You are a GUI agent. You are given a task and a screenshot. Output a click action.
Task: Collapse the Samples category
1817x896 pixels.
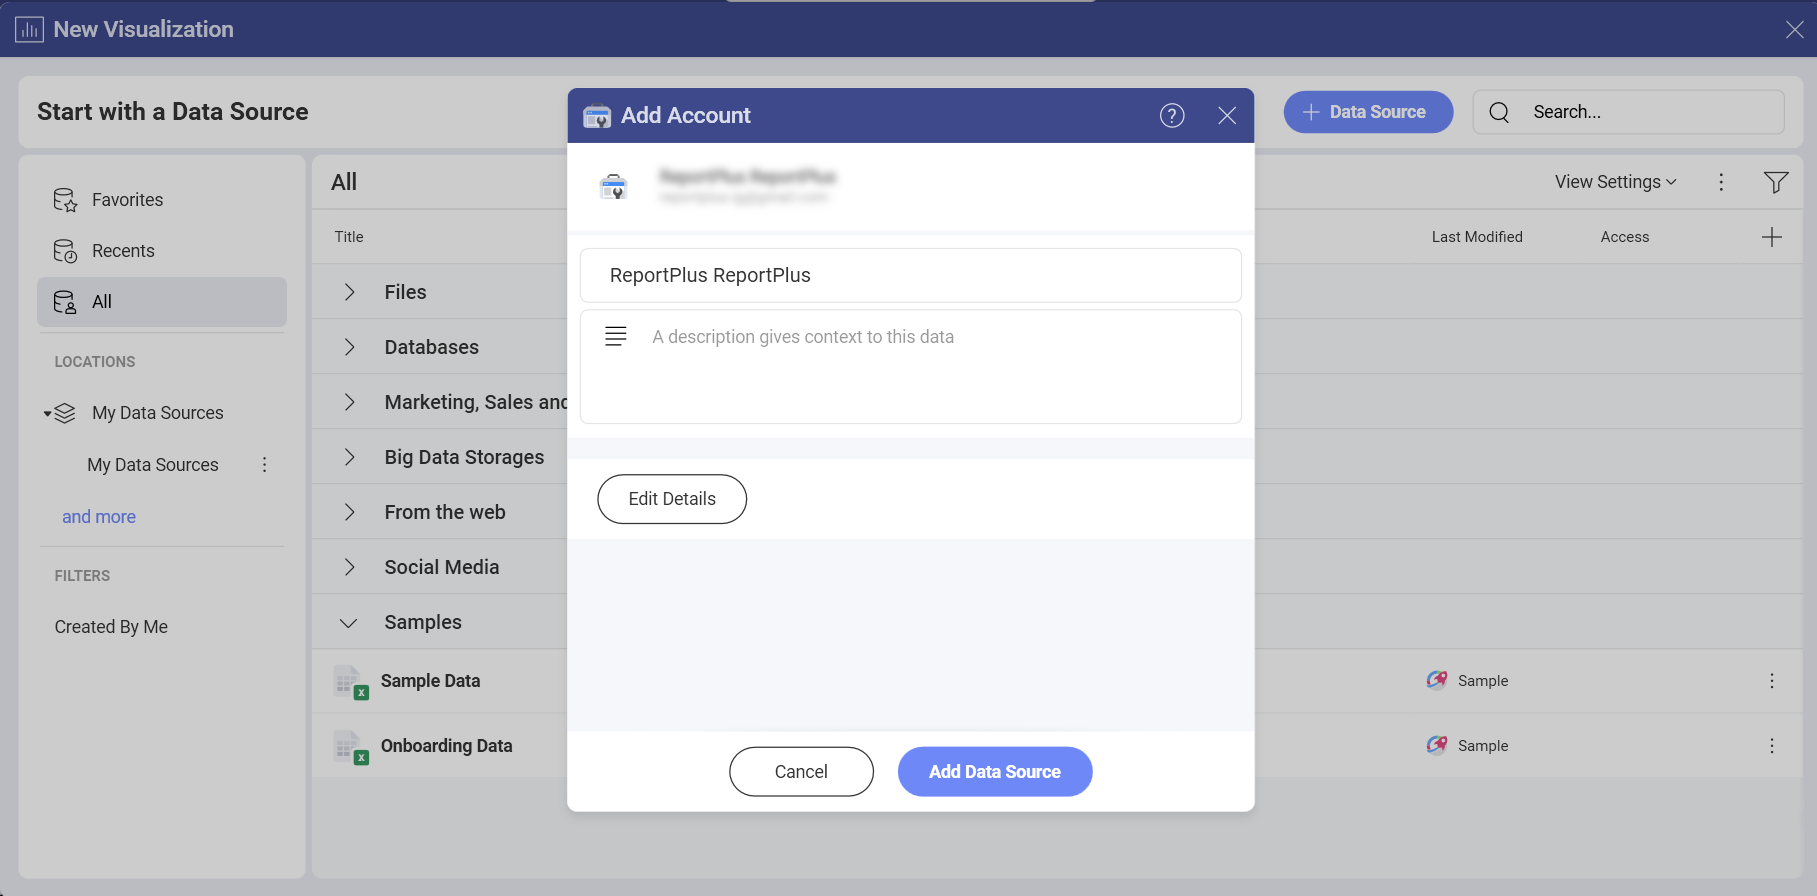tap(349, 623)
